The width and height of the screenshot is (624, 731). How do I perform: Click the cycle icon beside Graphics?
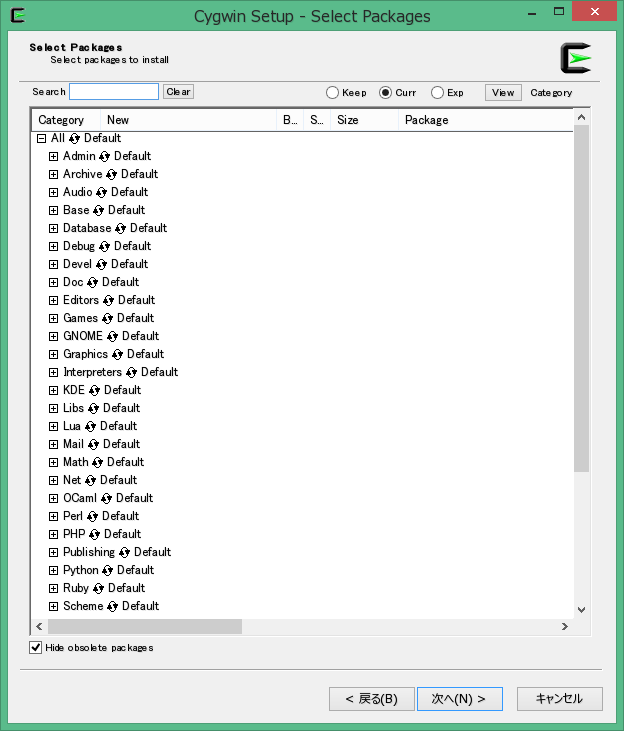pyautogui.click(x=118, y=355)
